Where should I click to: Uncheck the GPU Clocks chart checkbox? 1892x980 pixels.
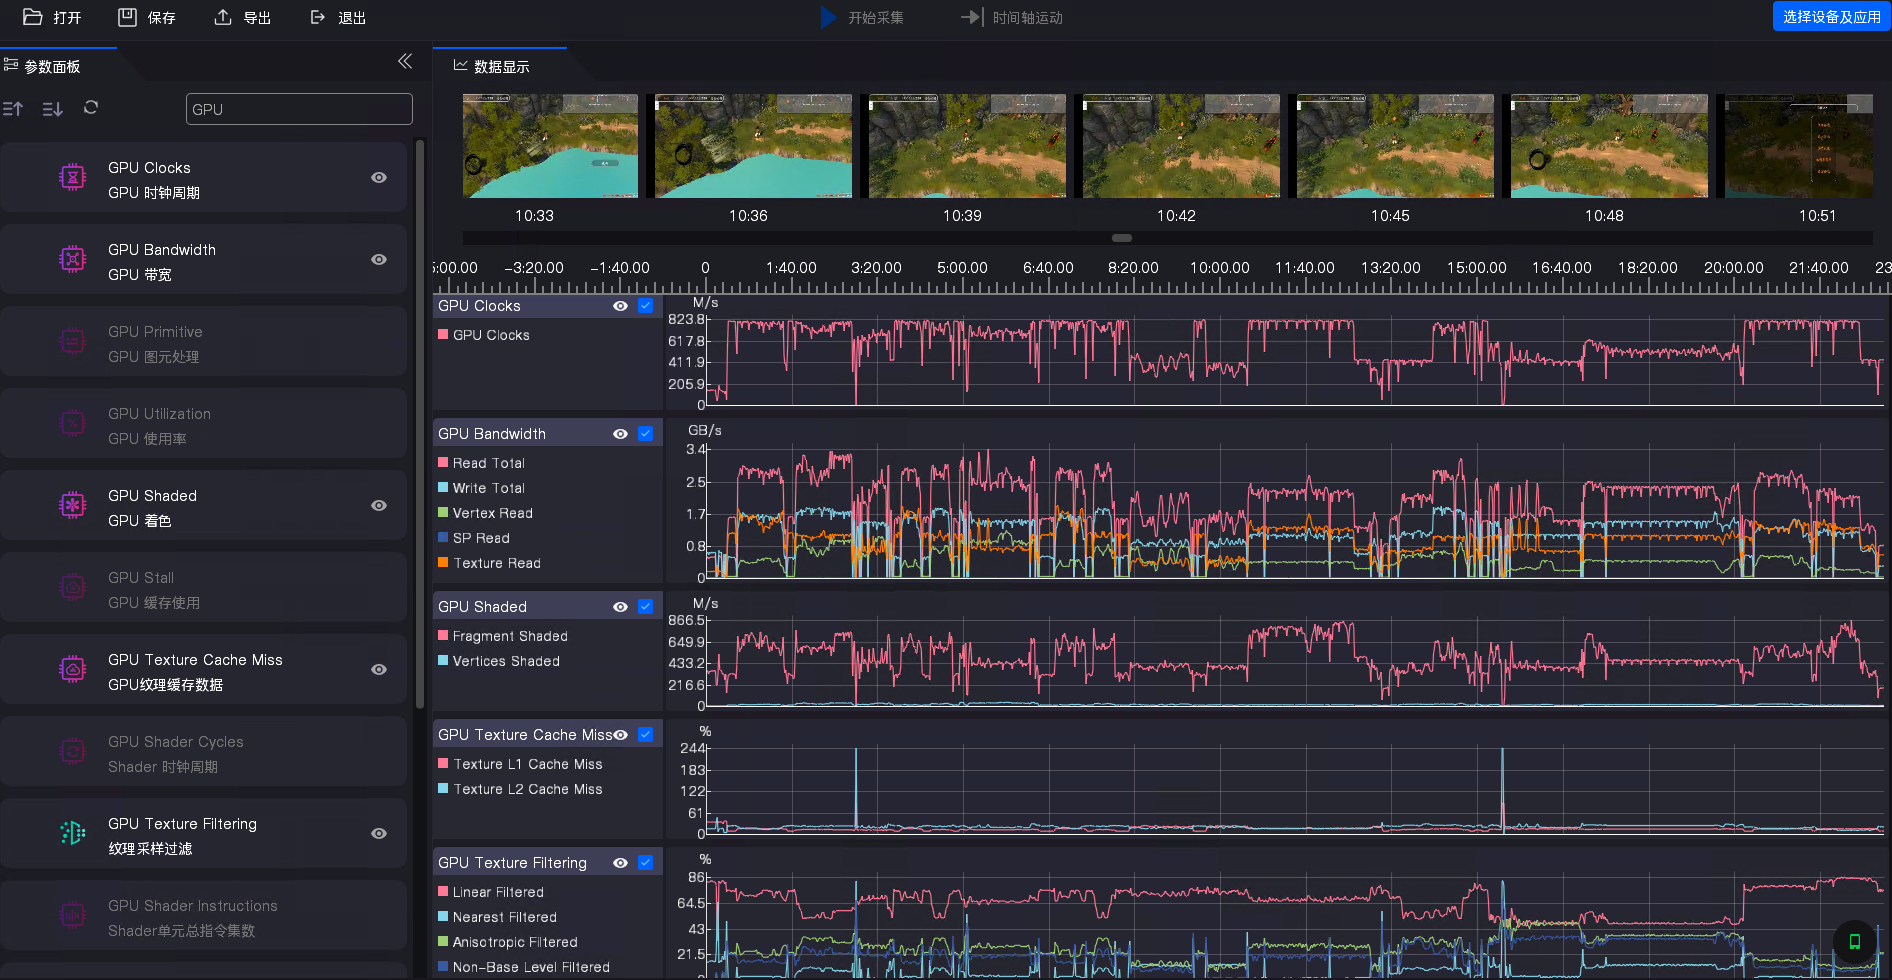pyautogui.click(x=646, y=306)
